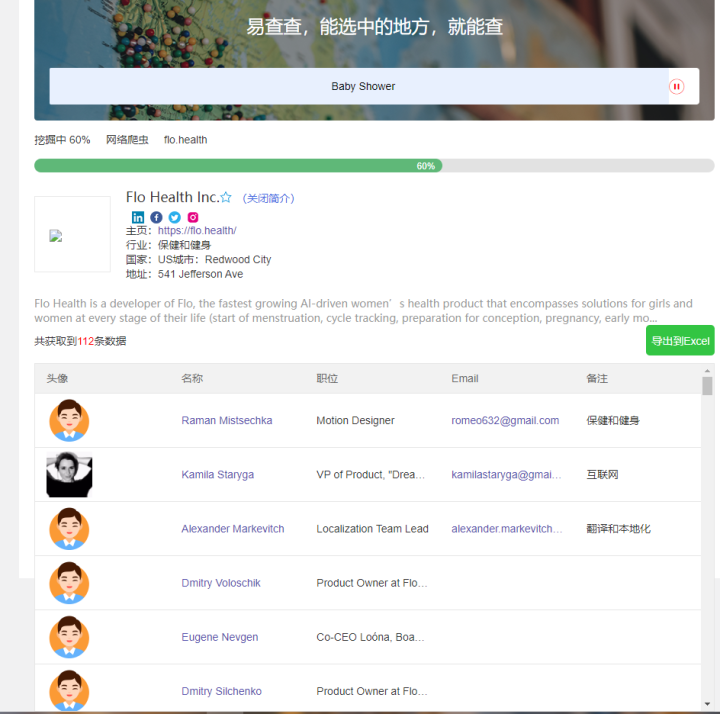720x714 pixels.
Task: Click Alexander Markevitch's avatar icon
Action: [69, 528]
